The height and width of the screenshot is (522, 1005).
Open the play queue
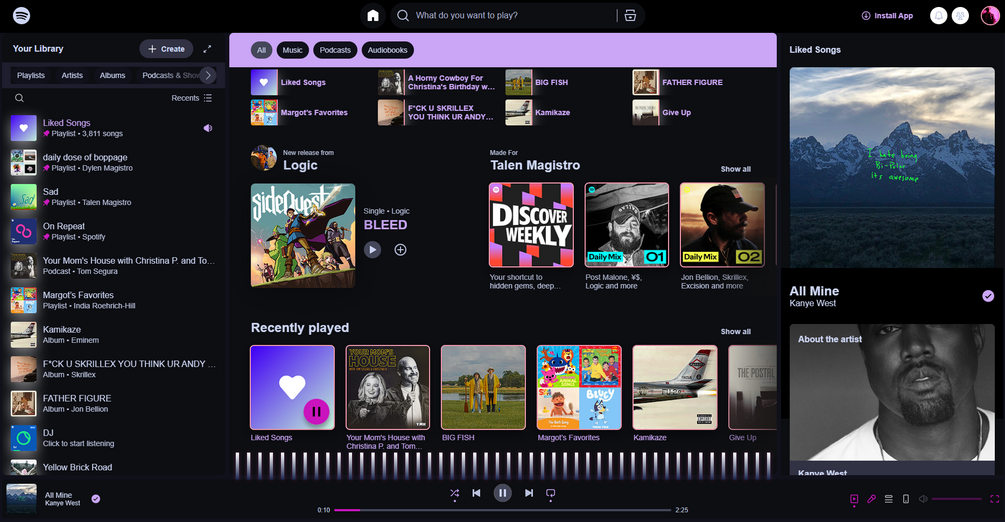click(x=888, y=499)
